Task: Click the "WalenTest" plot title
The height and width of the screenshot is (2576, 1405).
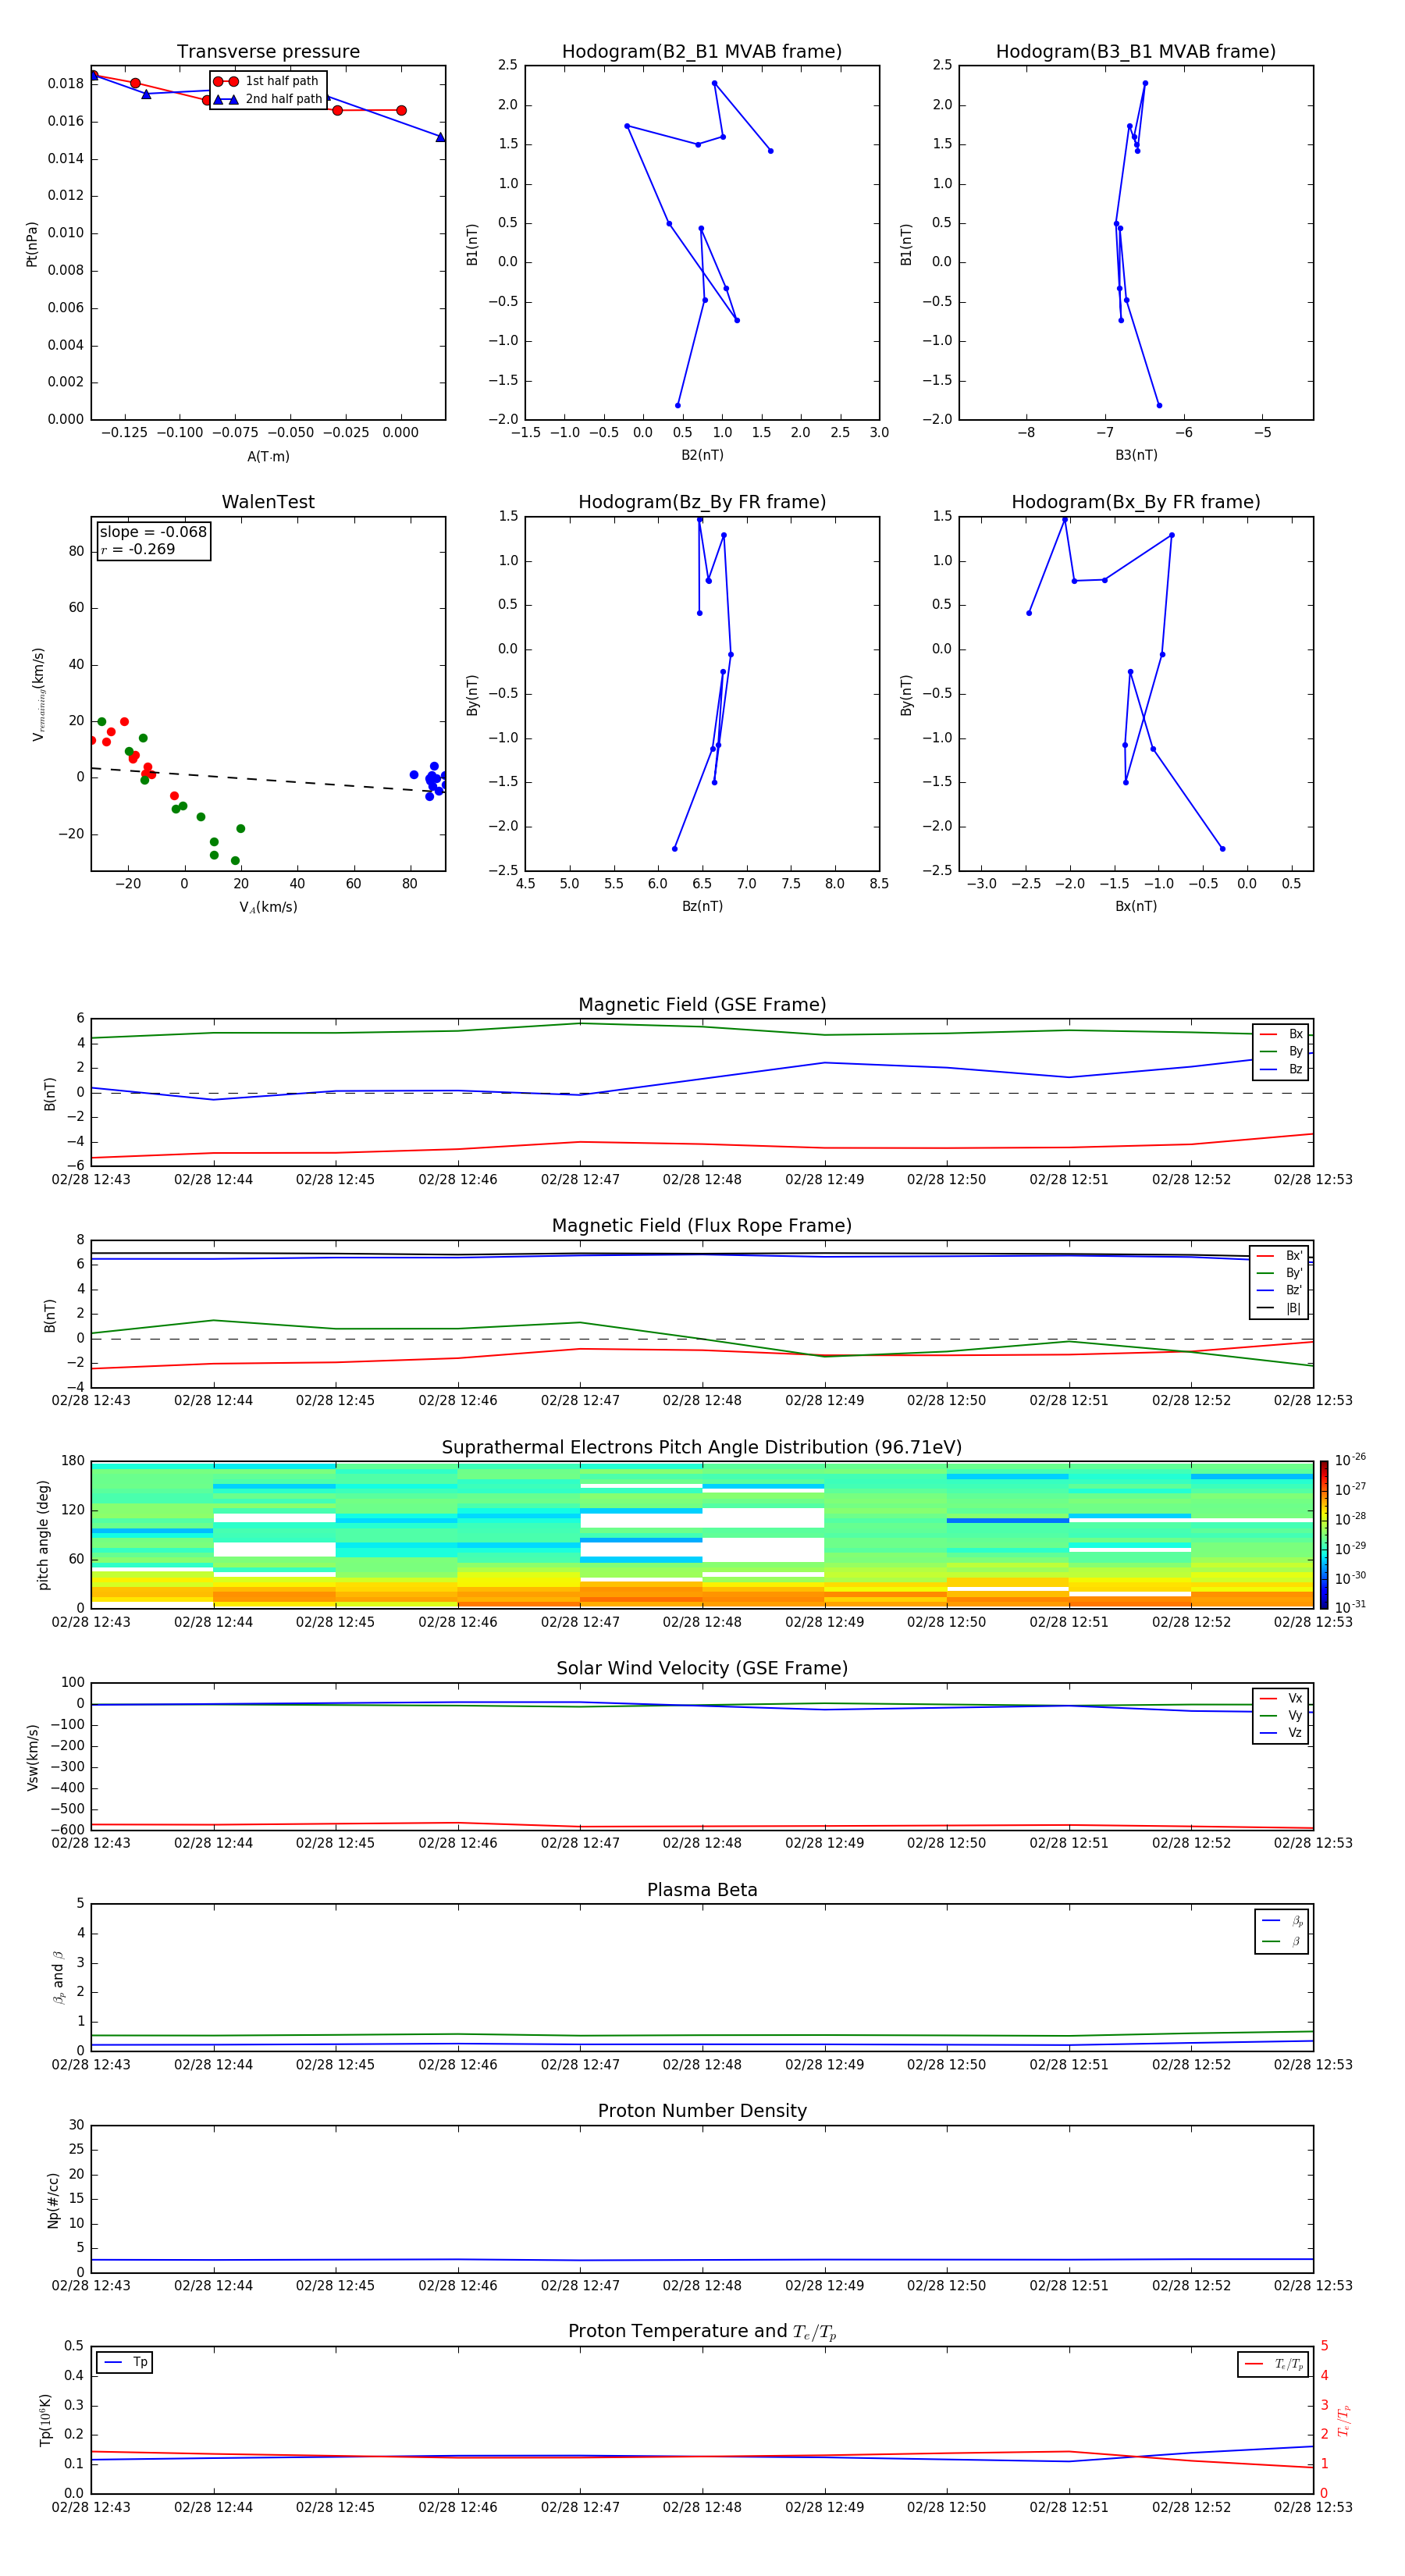Action: pyautogui.click(x=268, y=502)
